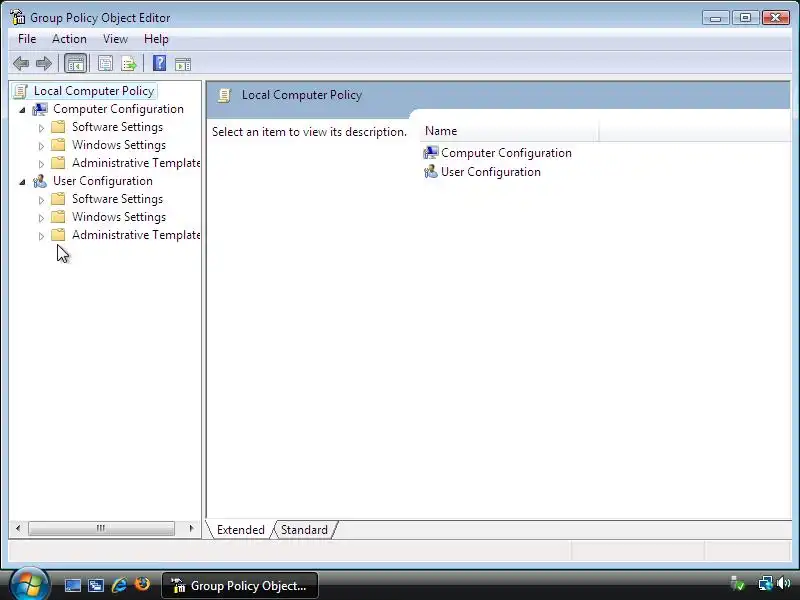800x600 pixels.
Task: Toggle the Show/Hide Console Tree icon
Action: (76, 64)
